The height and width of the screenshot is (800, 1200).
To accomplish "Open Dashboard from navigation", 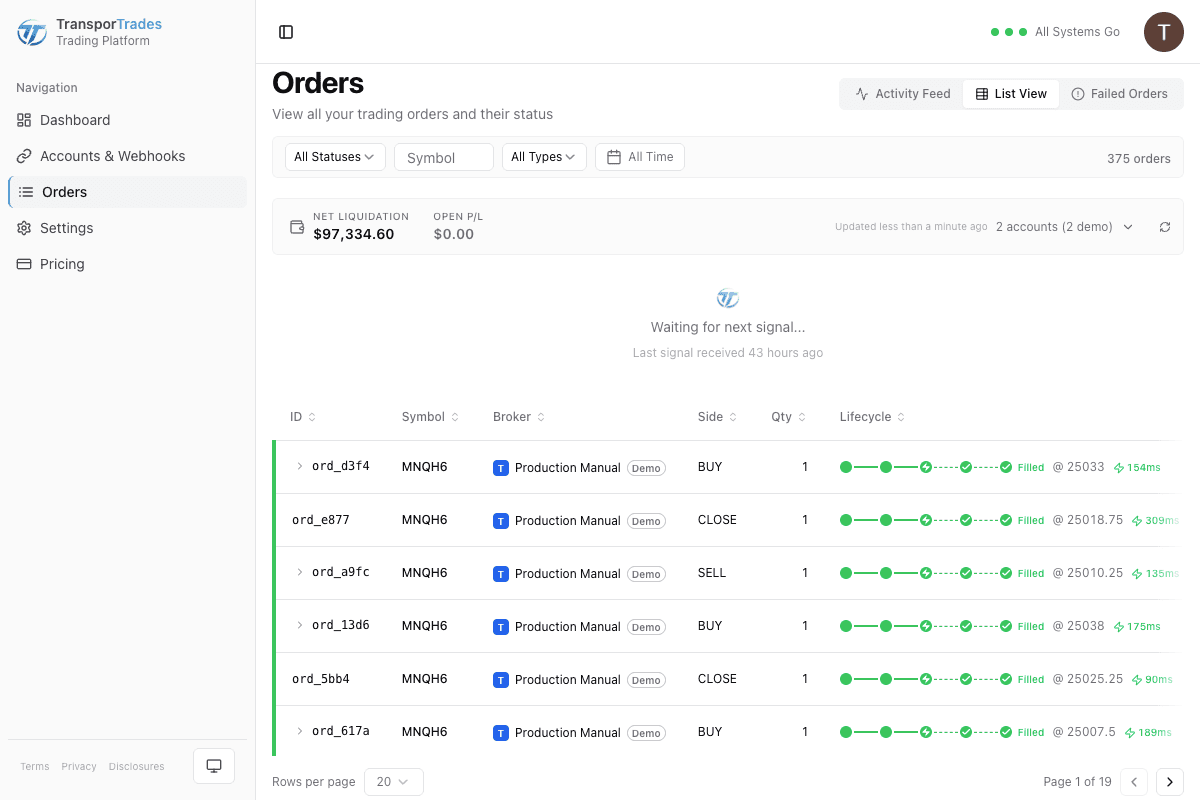I will (127, 120).
